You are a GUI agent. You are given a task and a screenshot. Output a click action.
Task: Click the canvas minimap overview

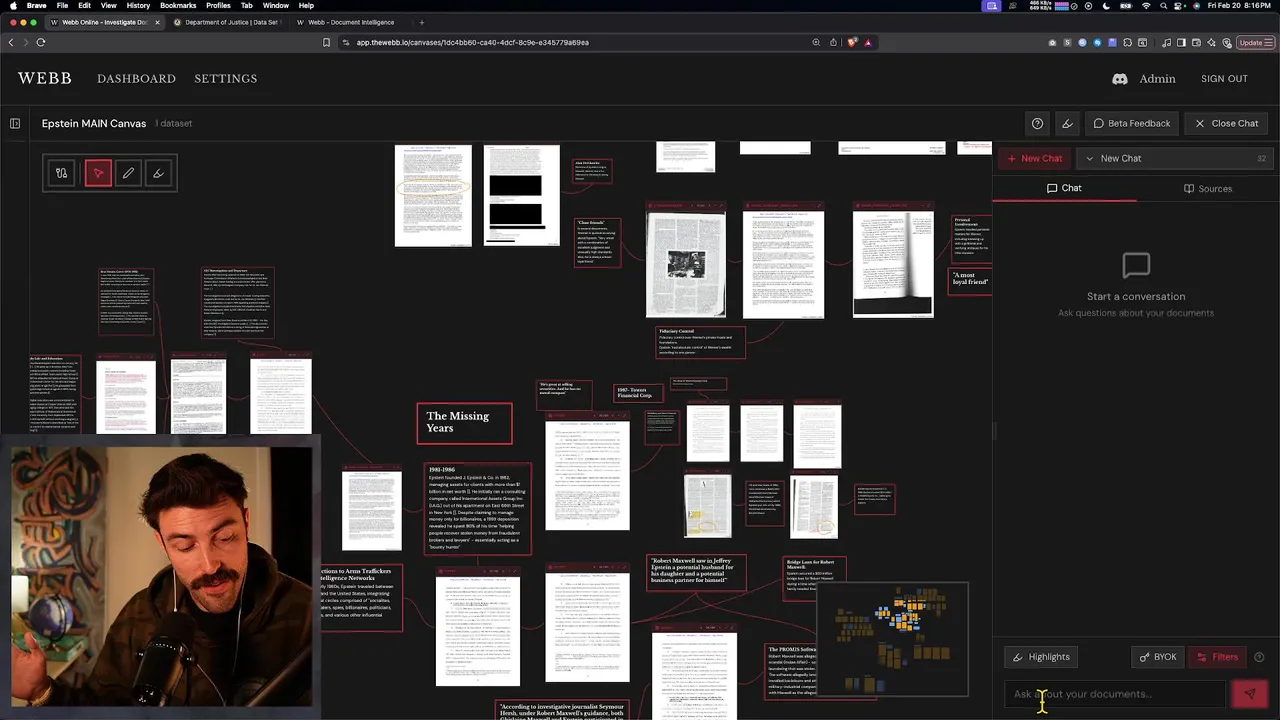[x=893, y=638]
